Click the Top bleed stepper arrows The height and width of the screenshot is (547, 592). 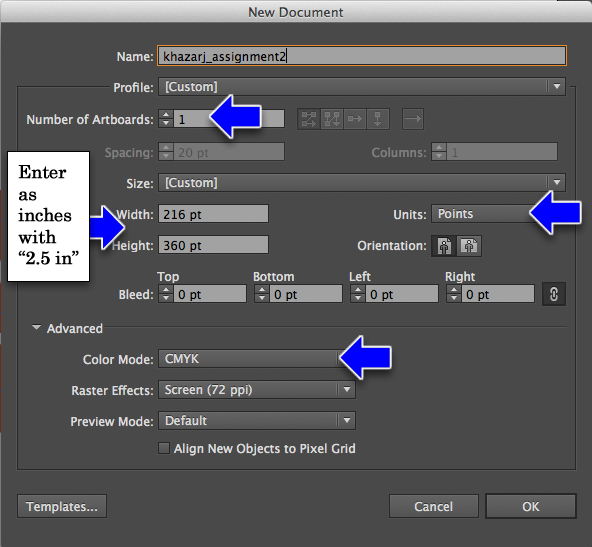pos(166,294)
